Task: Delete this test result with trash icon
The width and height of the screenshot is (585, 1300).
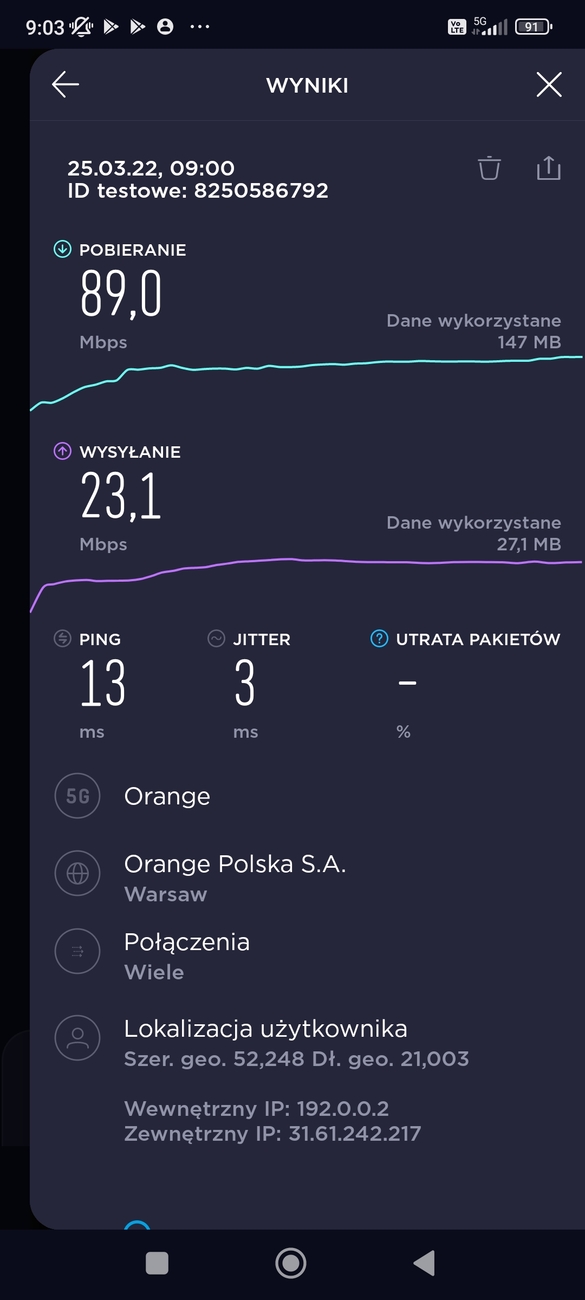Action: pyautogui.click(x=489, y=168)
